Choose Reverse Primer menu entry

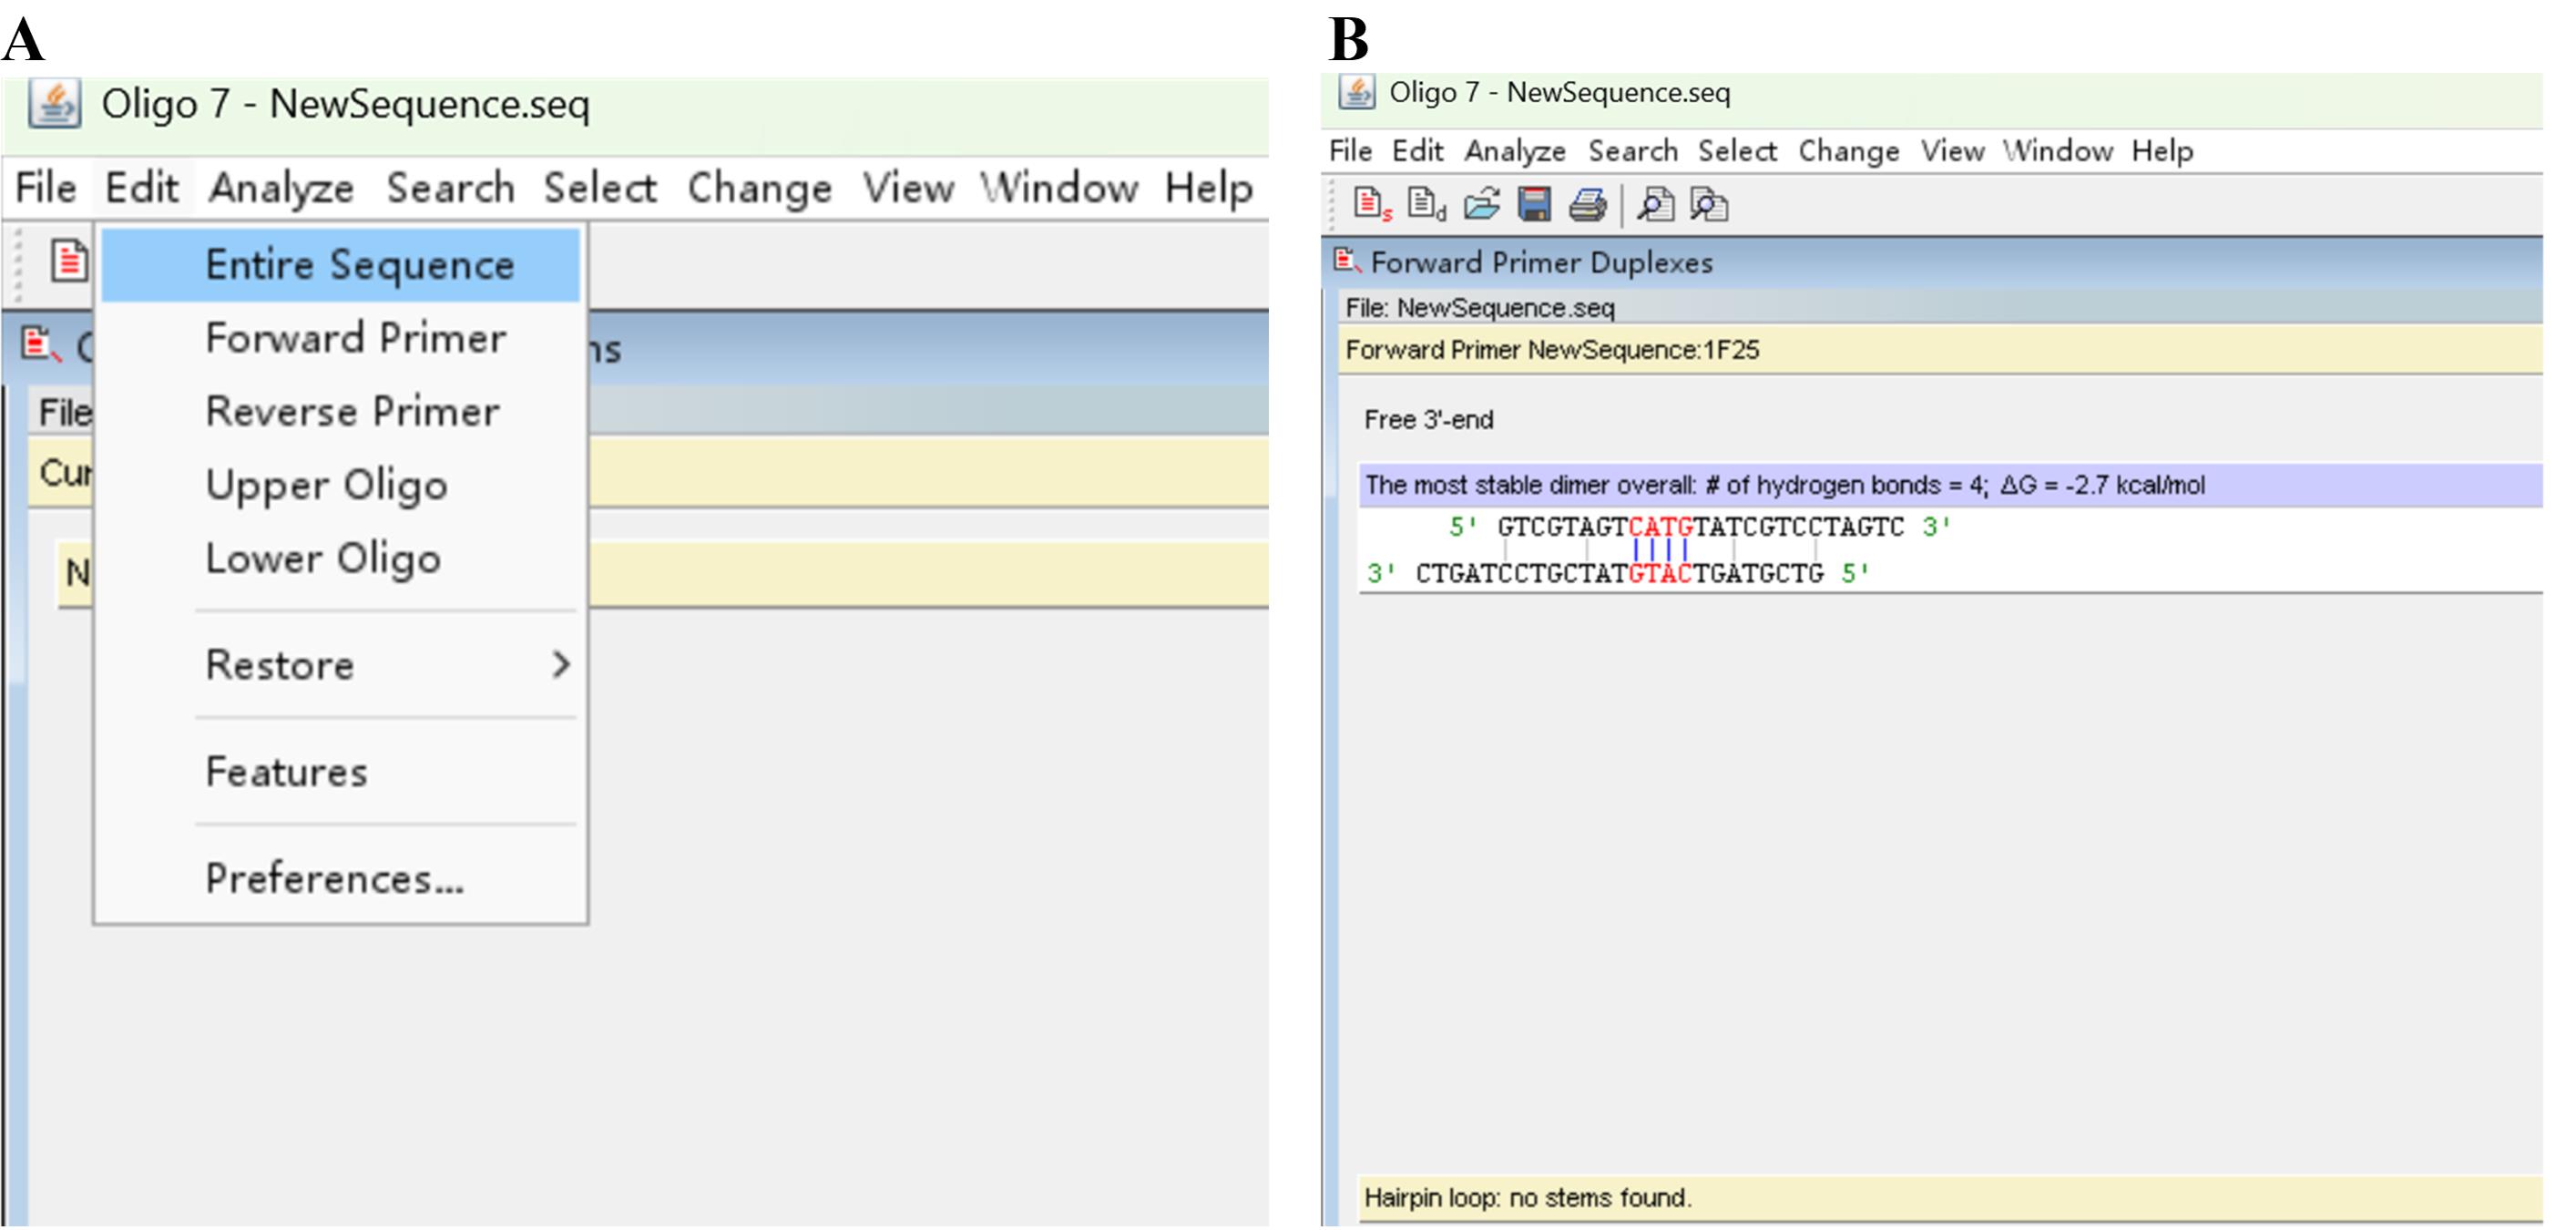[x=352, y=411]
